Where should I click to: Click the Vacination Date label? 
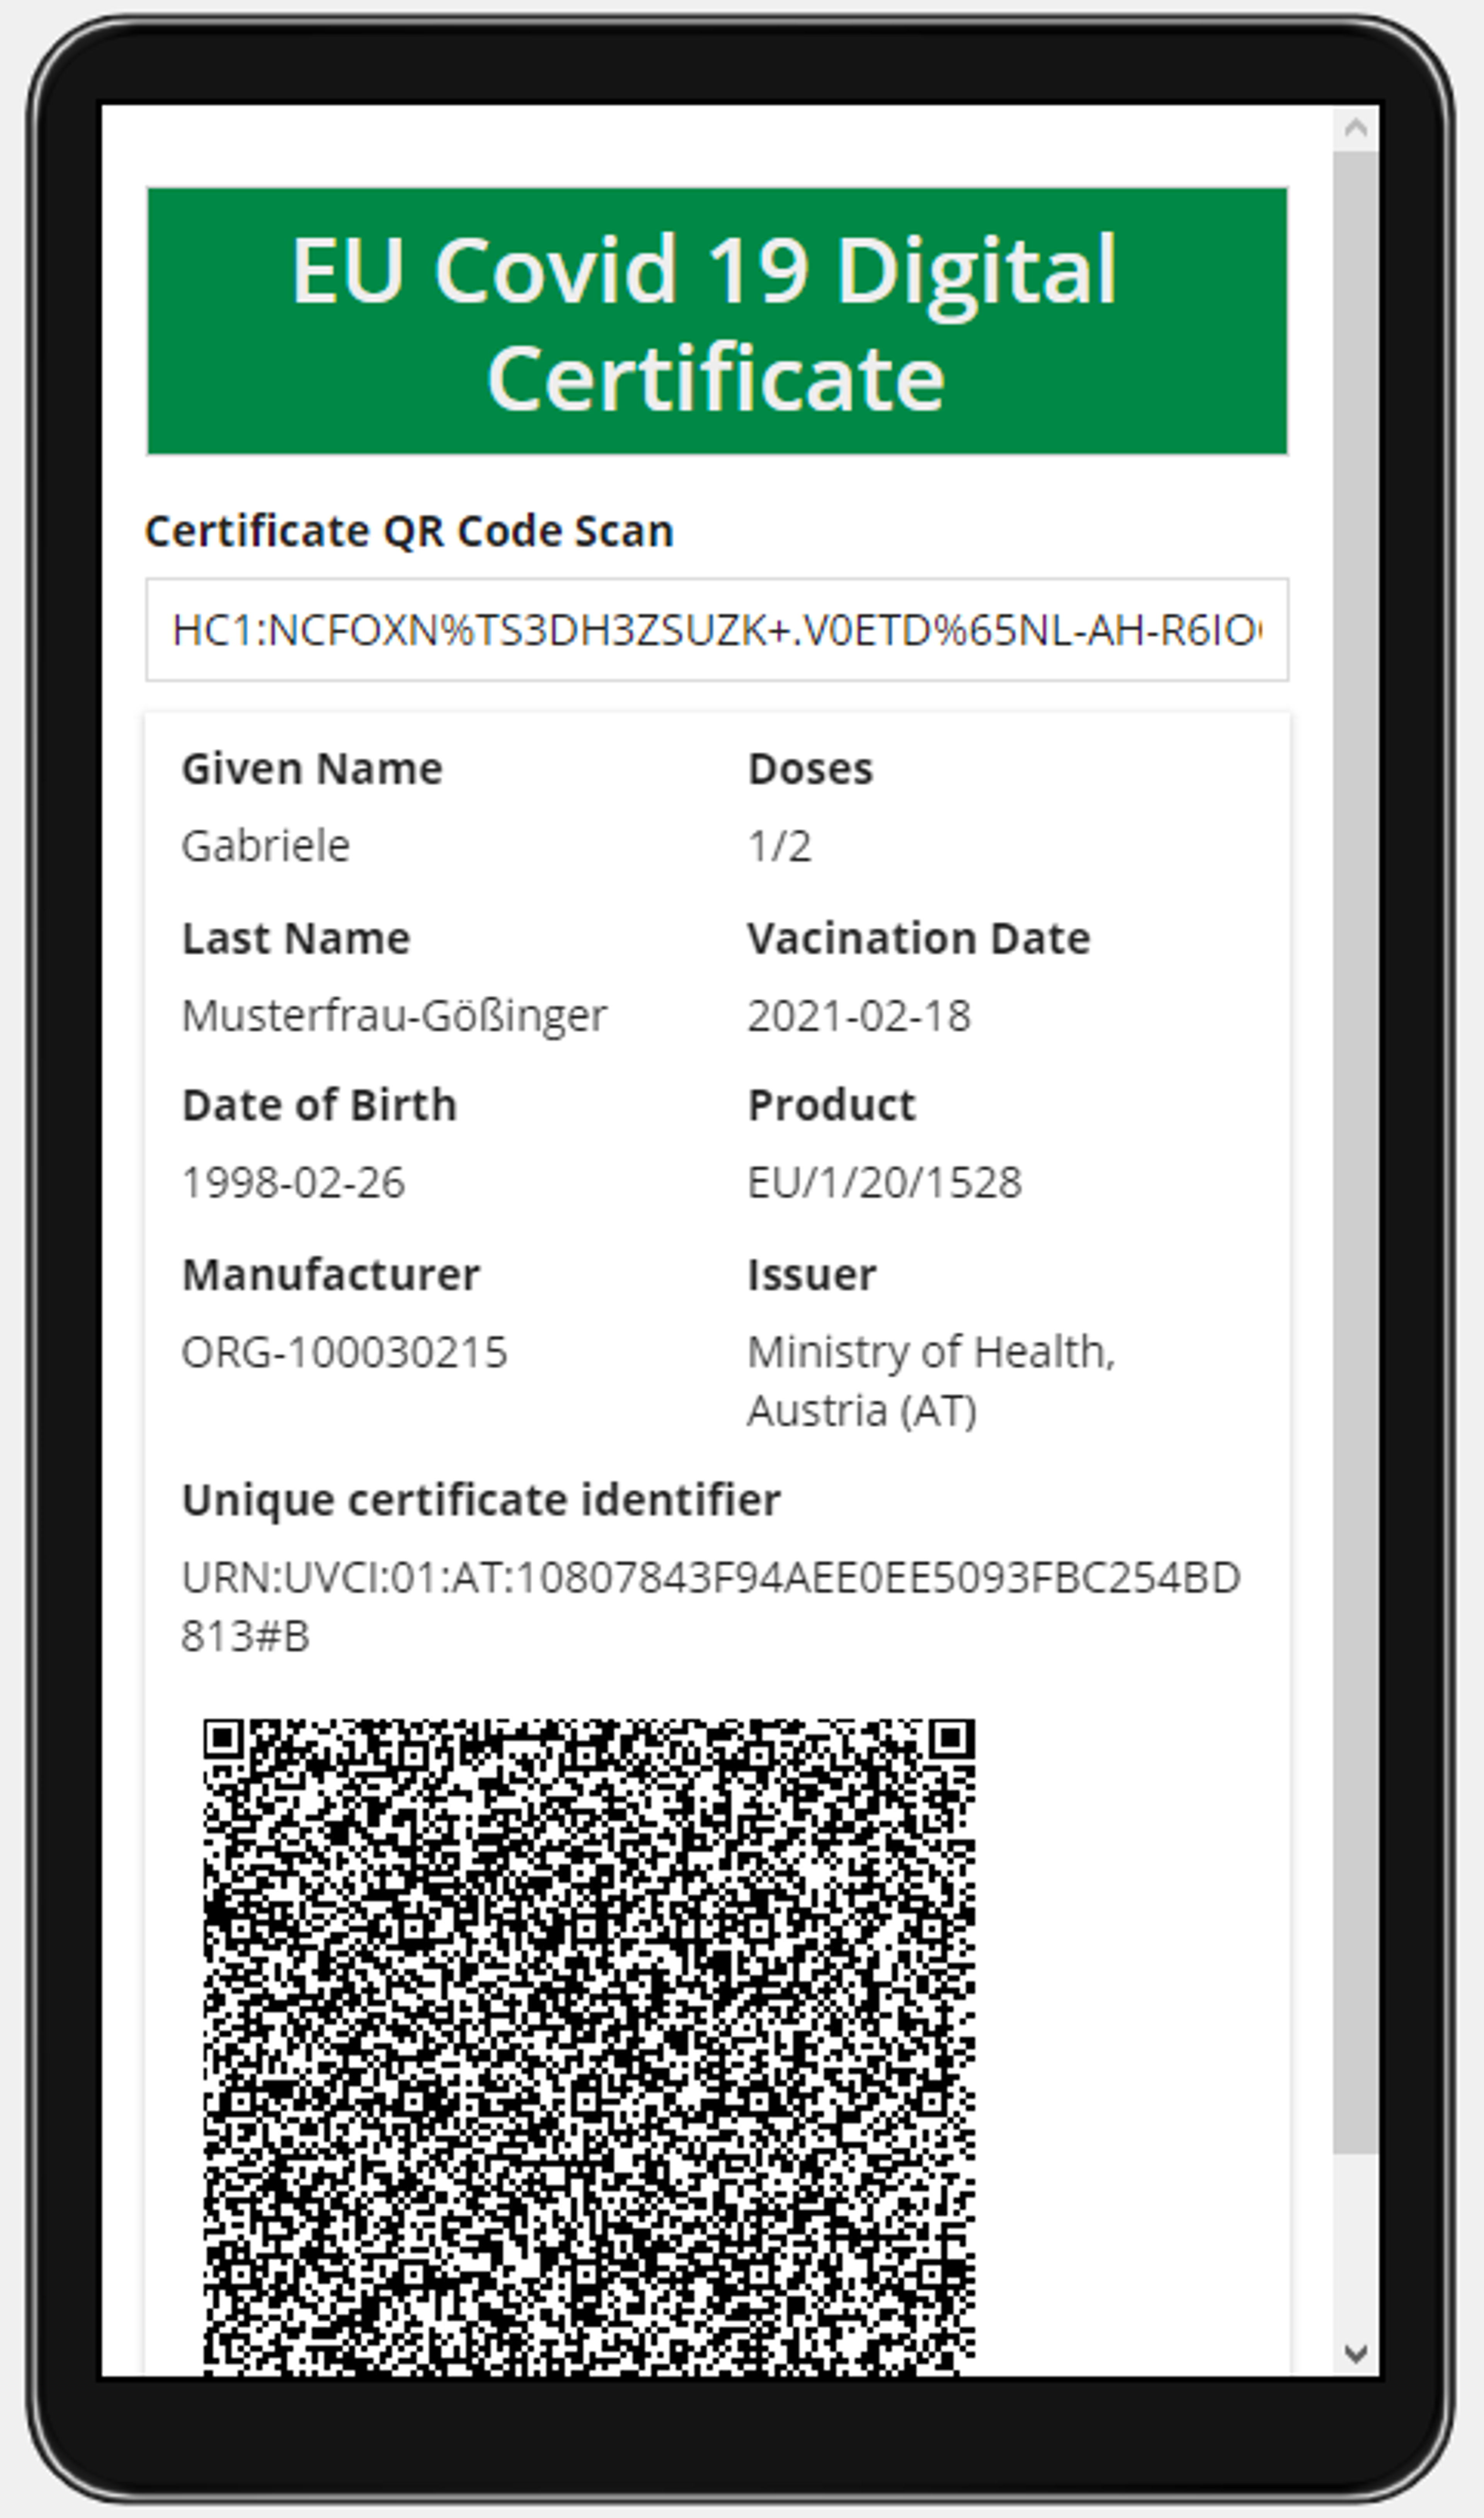point(919,939)
